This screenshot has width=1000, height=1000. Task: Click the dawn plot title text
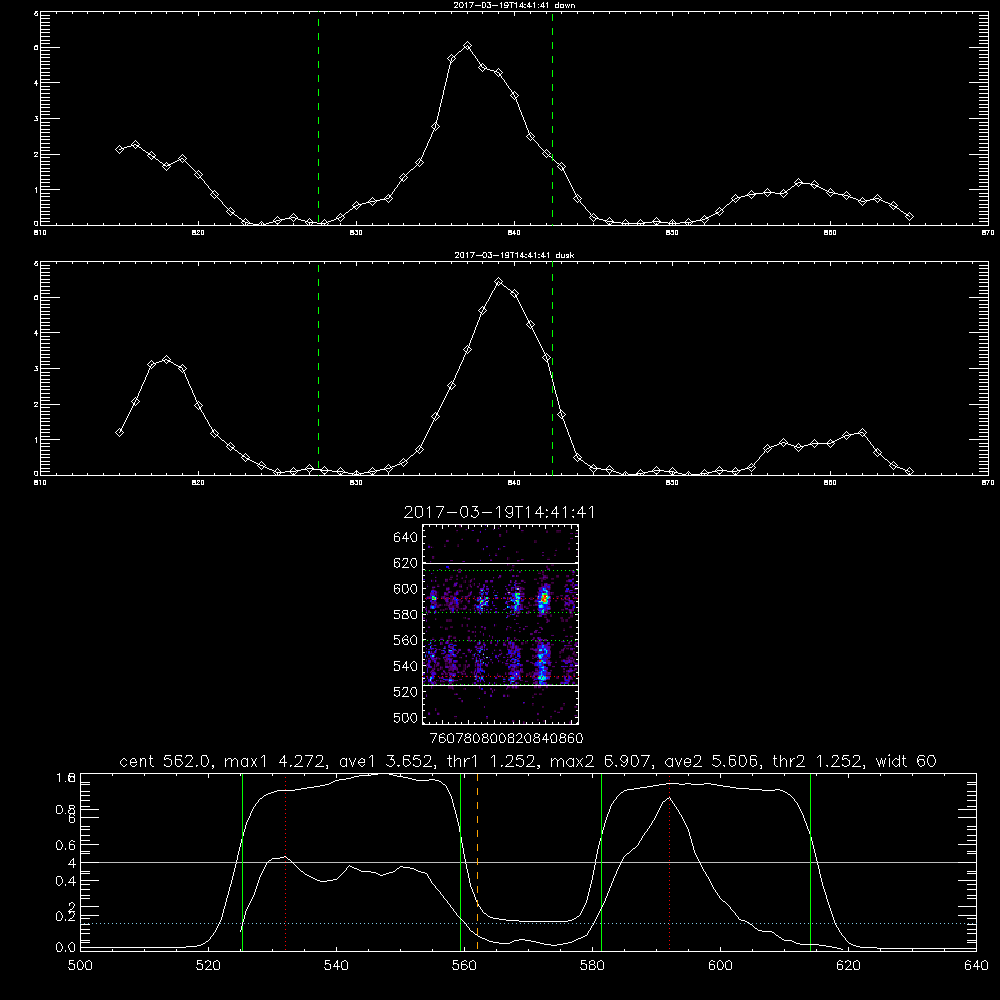[x=514, y=5]
